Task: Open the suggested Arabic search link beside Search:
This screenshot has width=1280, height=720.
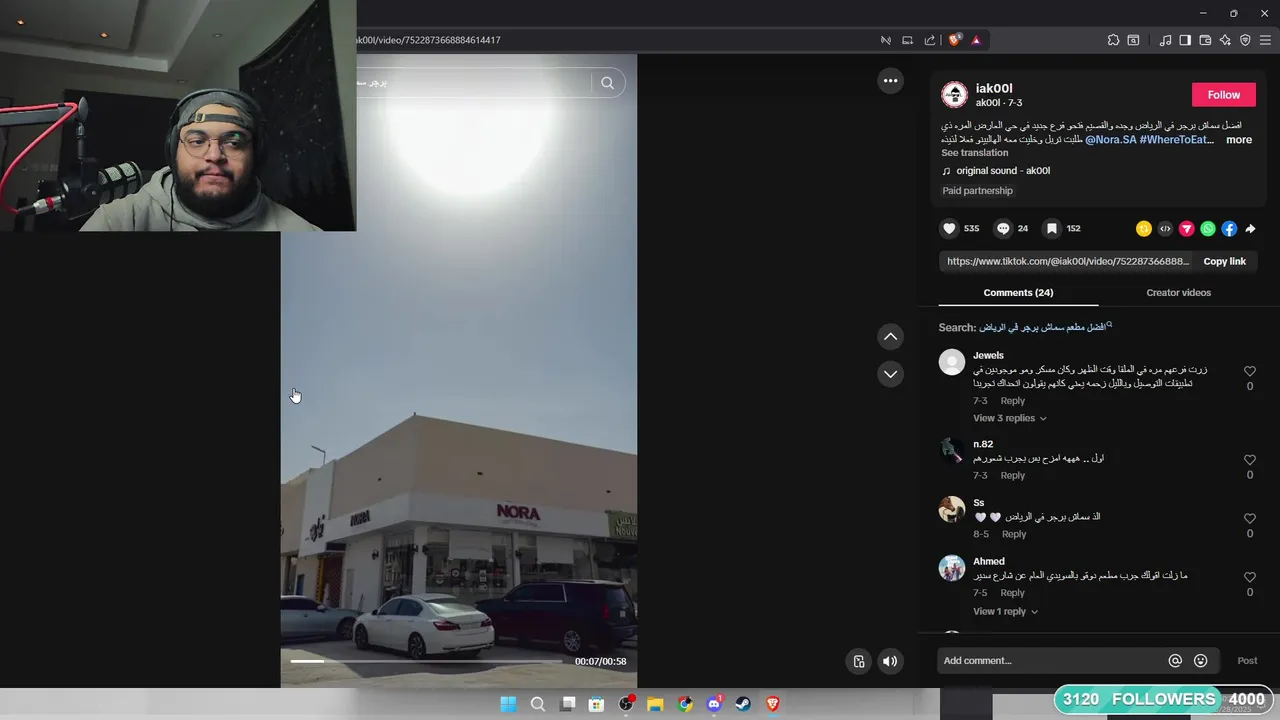Action: click(1044, 328)
